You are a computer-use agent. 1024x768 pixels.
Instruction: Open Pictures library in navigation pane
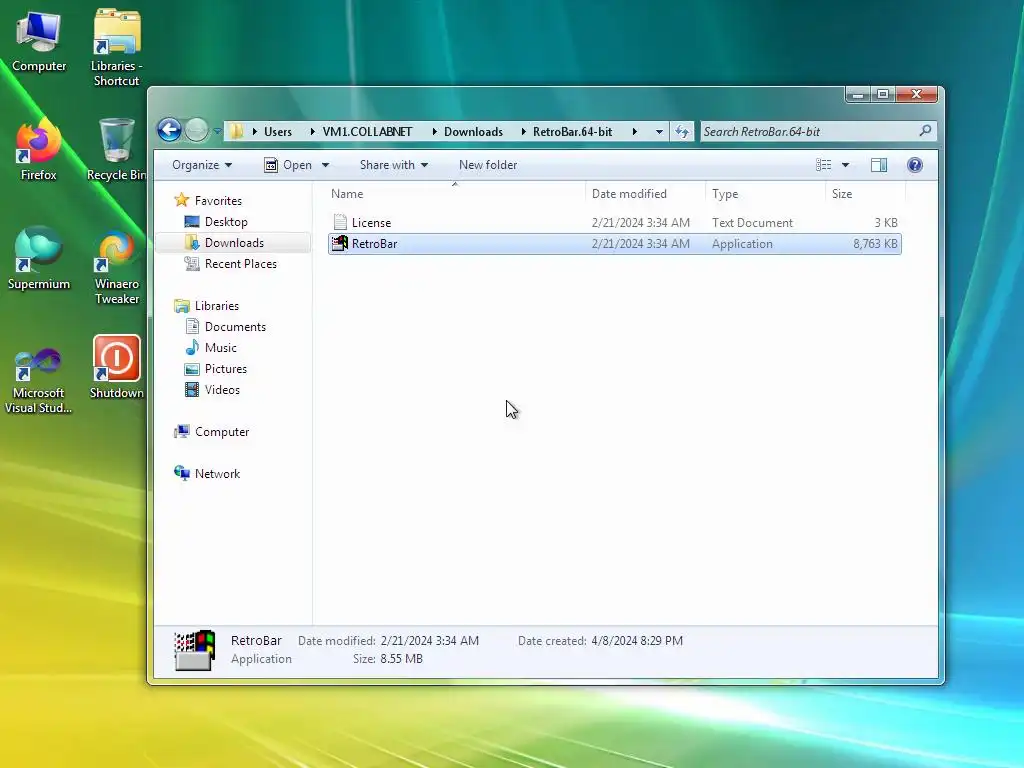225,368
